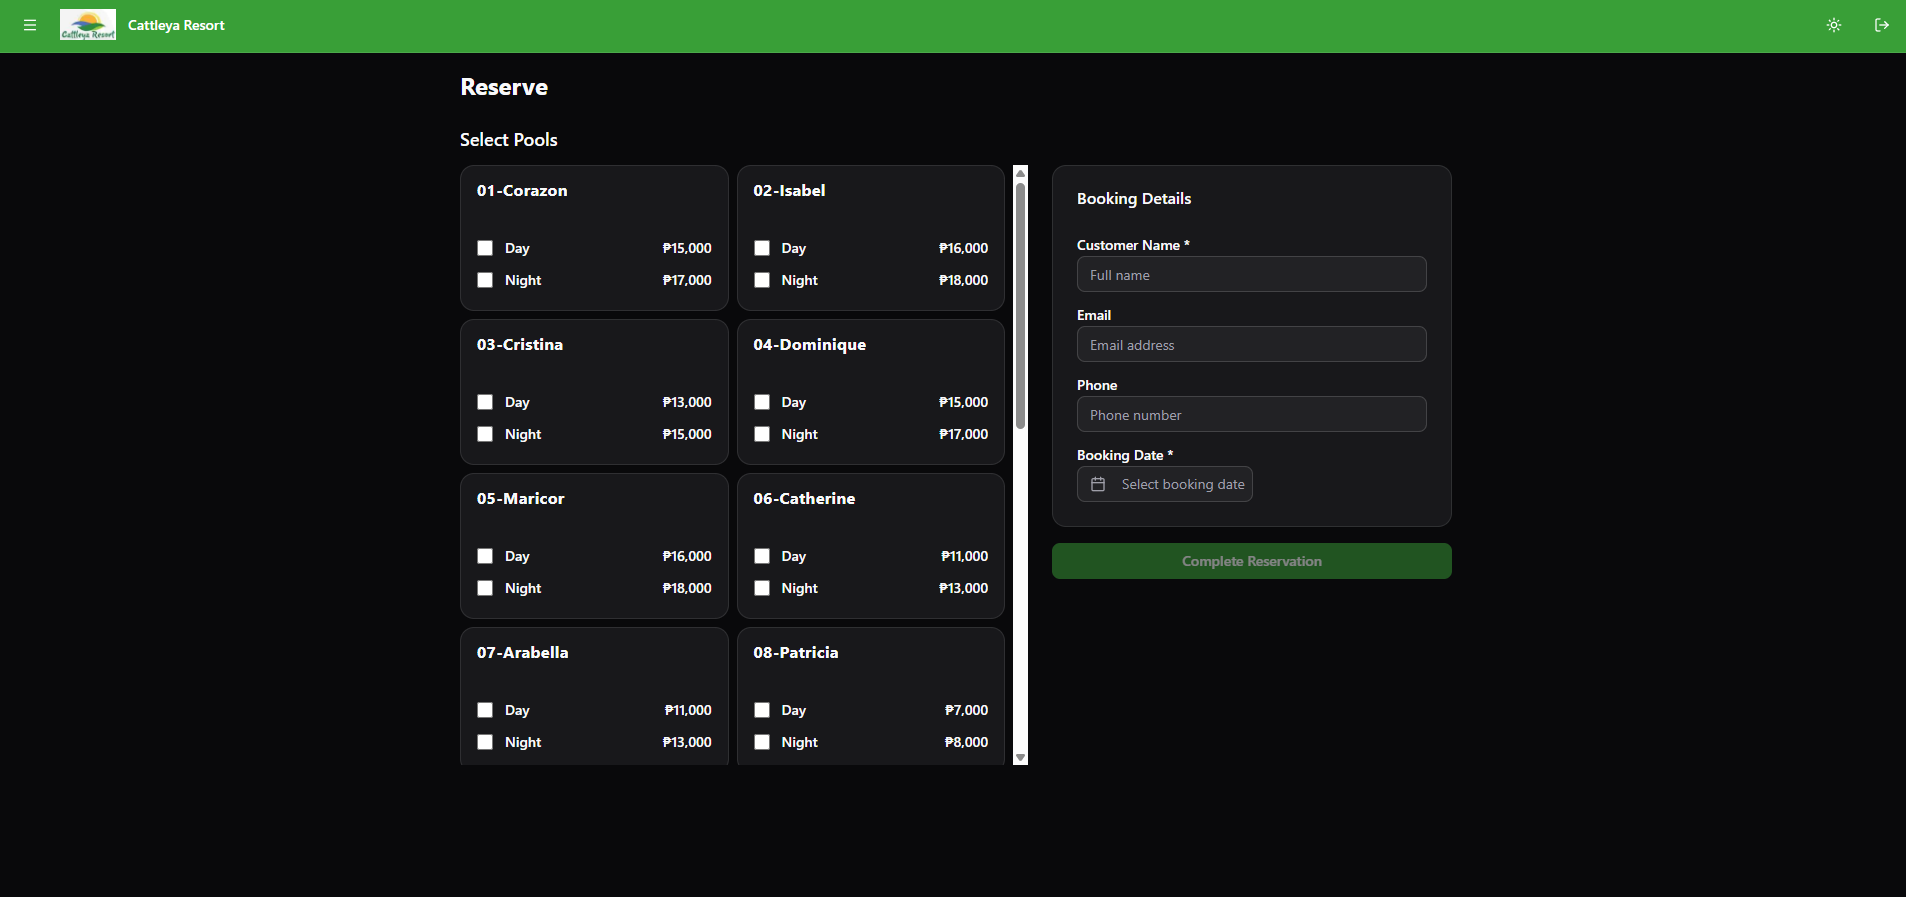Check Night for 02-Isabel pool
Viewport: 1906px width, 897px height.
(x=762, y=280)
